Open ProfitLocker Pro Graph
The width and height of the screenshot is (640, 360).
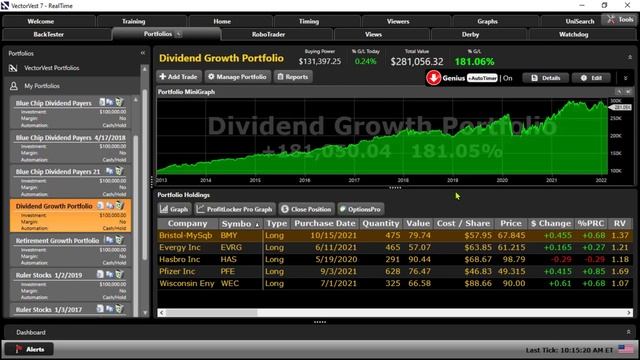pyautogui.click(x=235, y=209)
